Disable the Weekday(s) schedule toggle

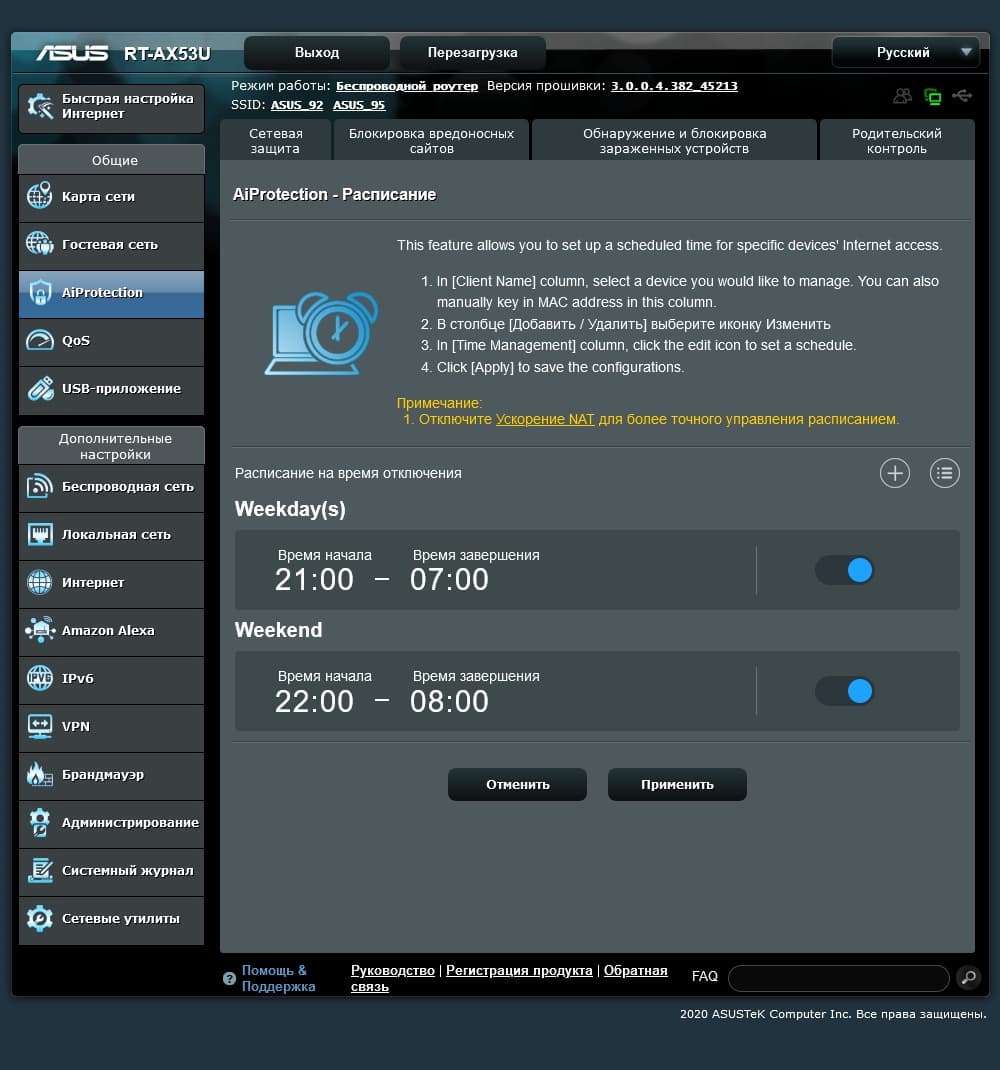point(844,570)
